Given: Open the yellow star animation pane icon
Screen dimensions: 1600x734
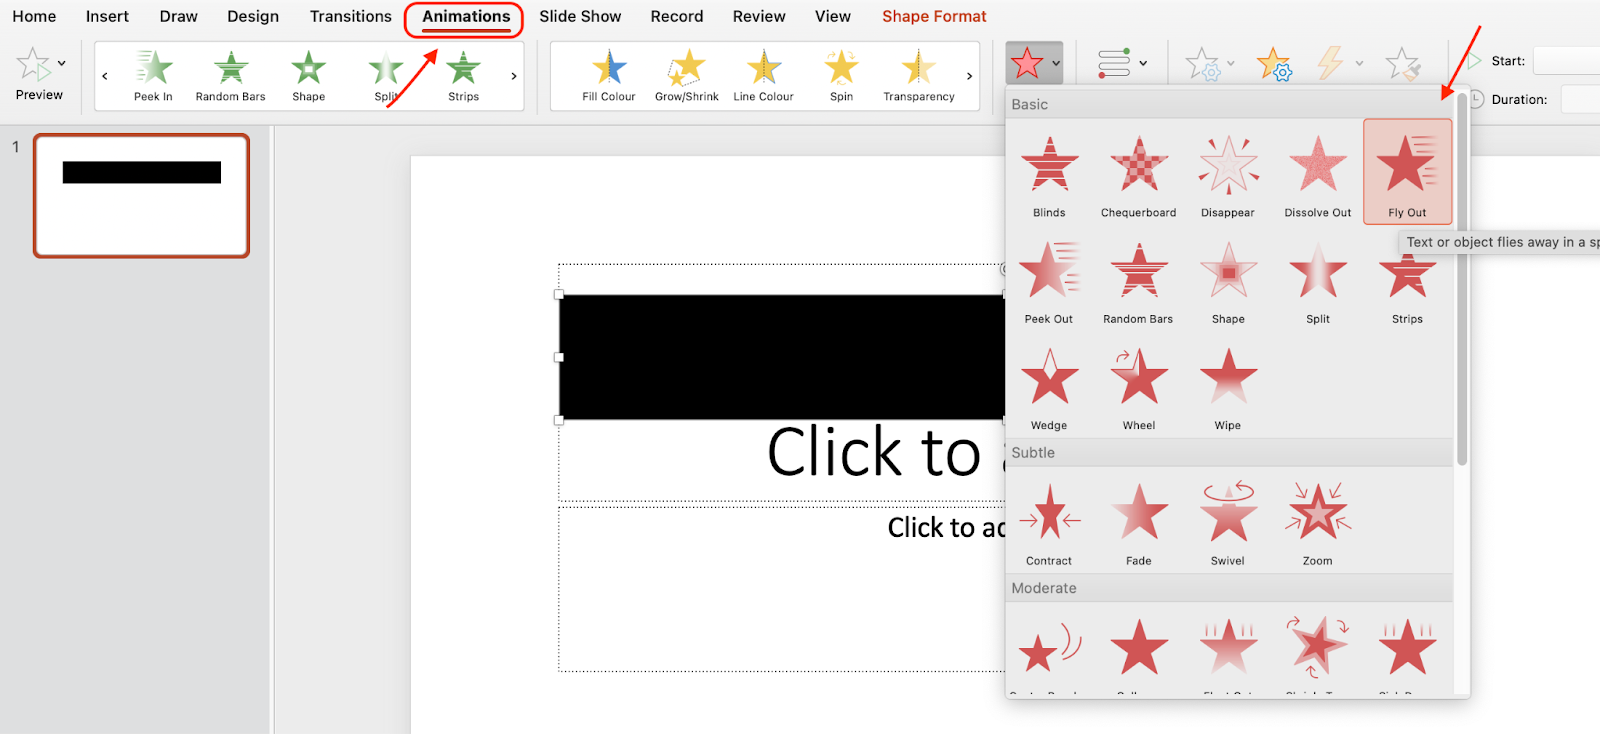Looking at the screenshot, I should [x=1274, y=64].
